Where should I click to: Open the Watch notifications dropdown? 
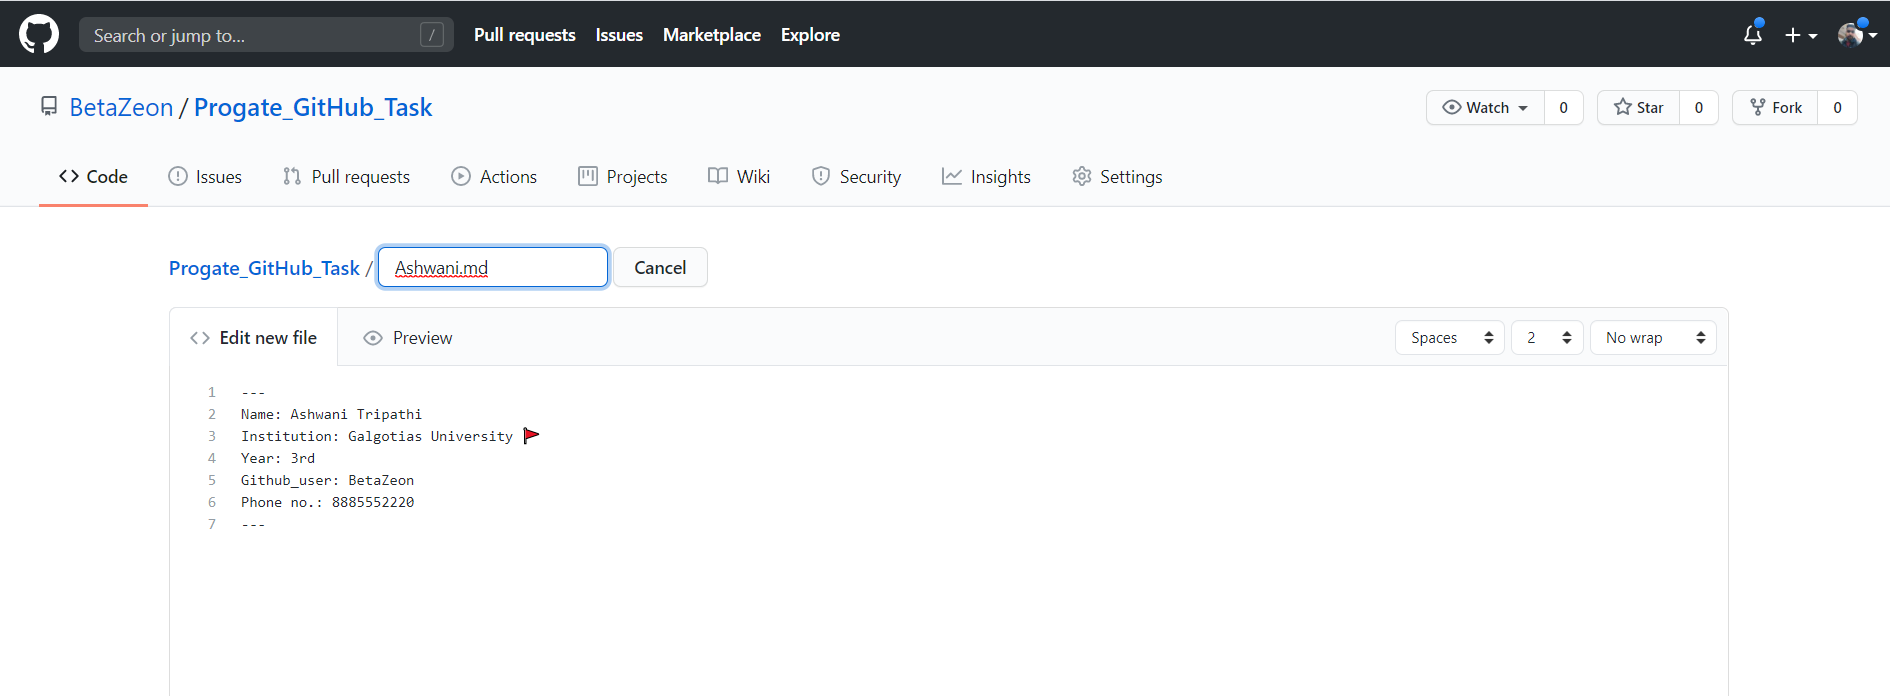point(1485,107)
